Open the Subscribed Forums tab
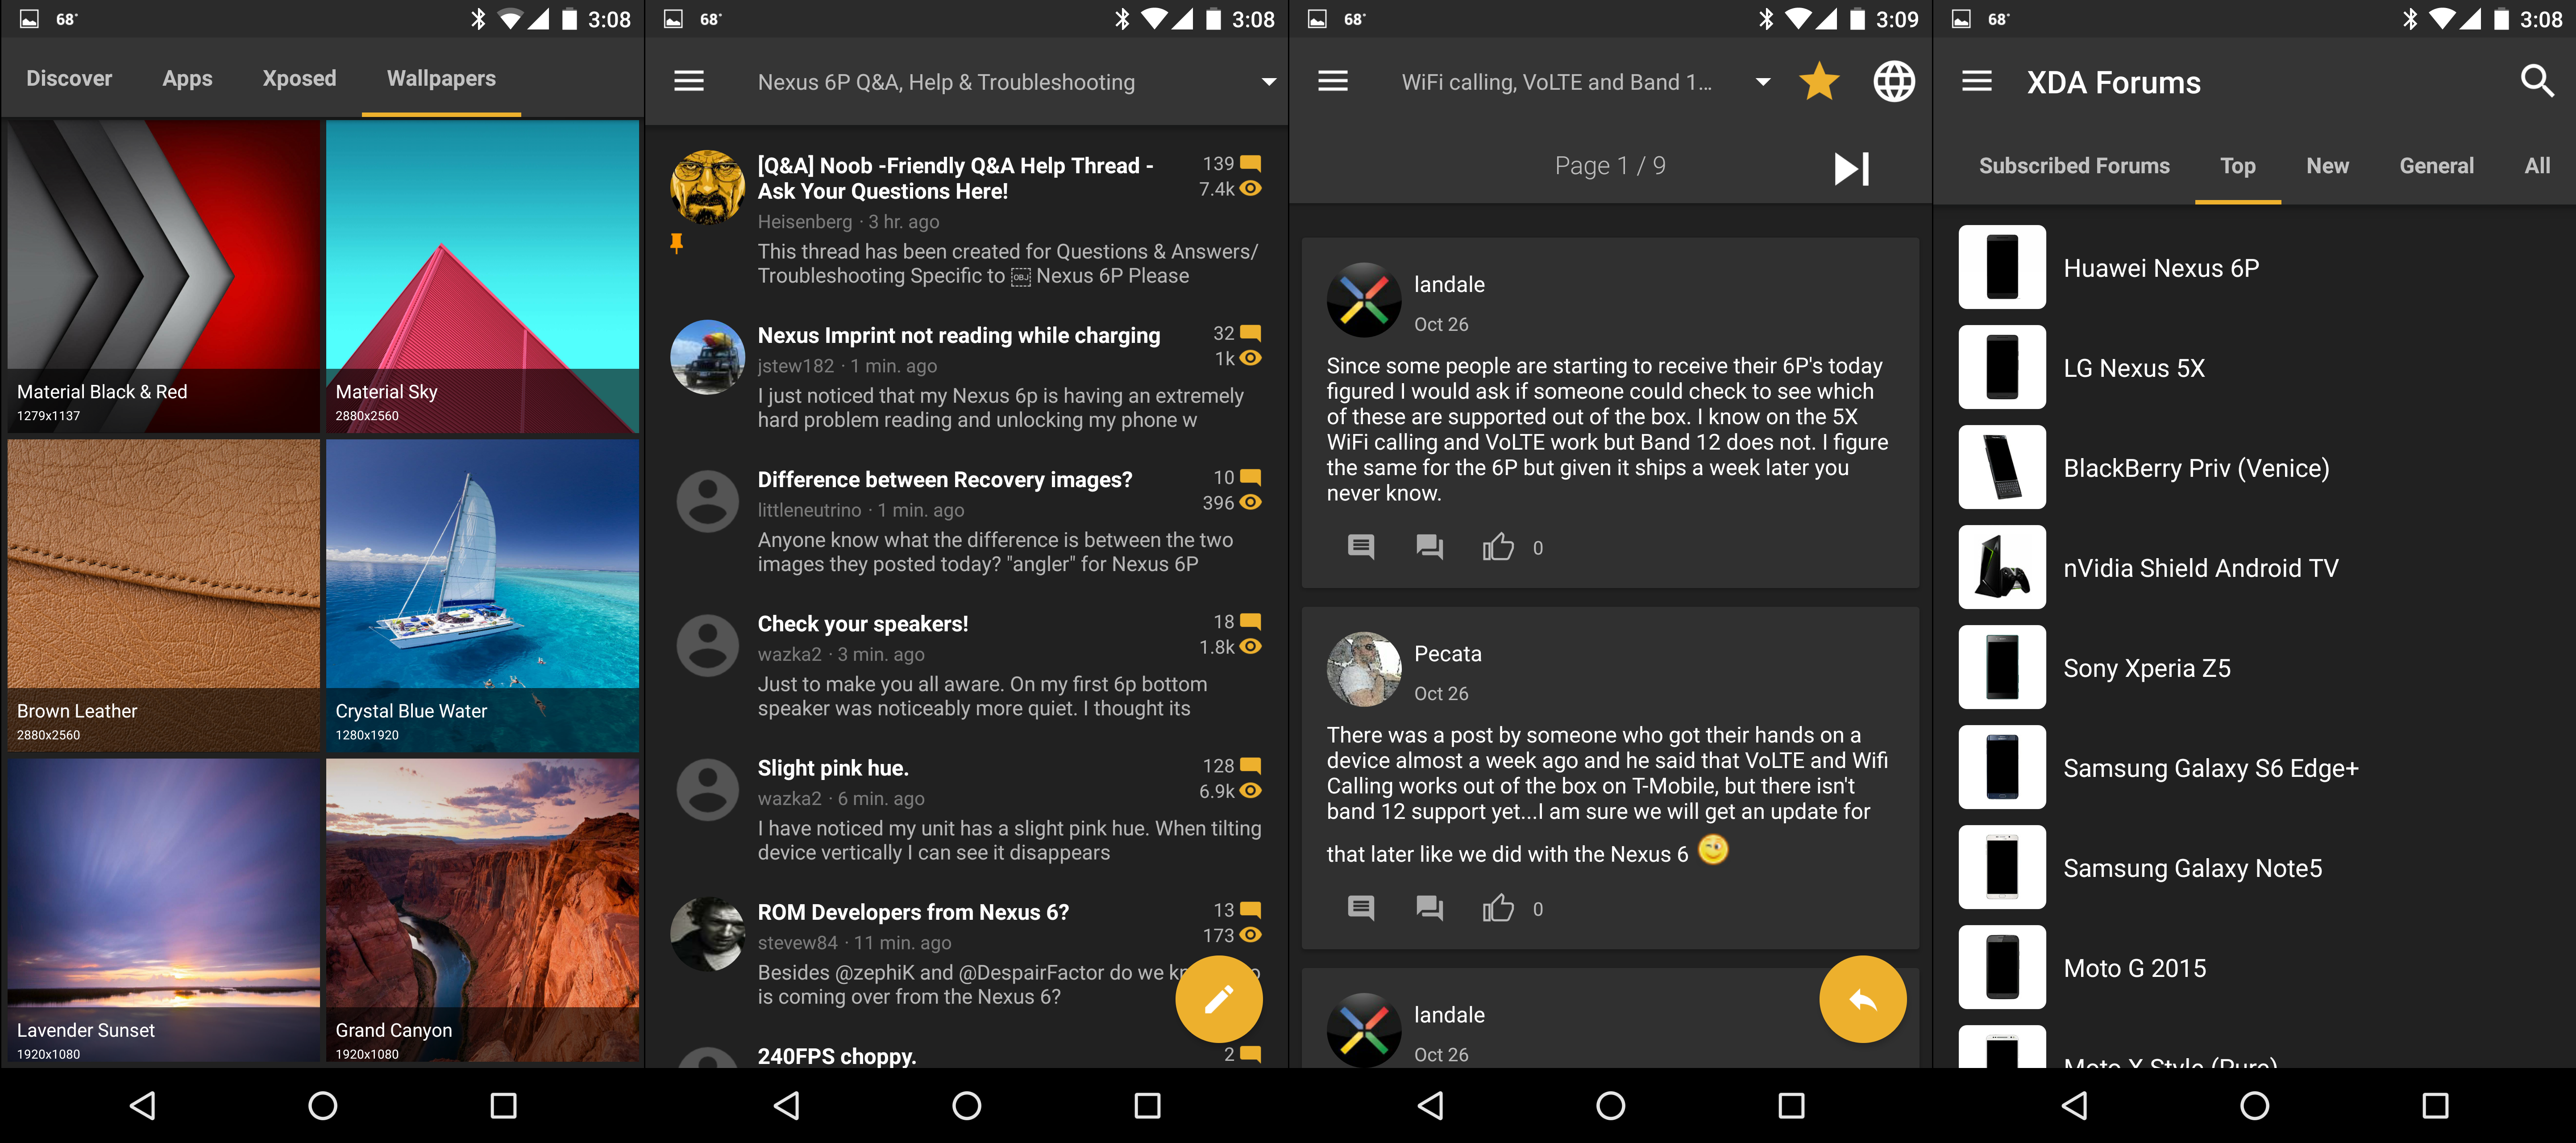Screen dimensions: 2576x1143 coord(2074,166)
